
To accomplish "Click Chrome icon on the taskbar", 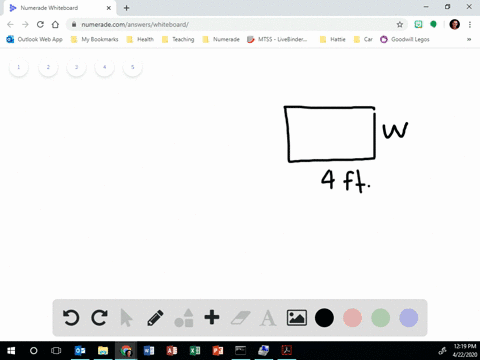I will [x=126, y=351].
